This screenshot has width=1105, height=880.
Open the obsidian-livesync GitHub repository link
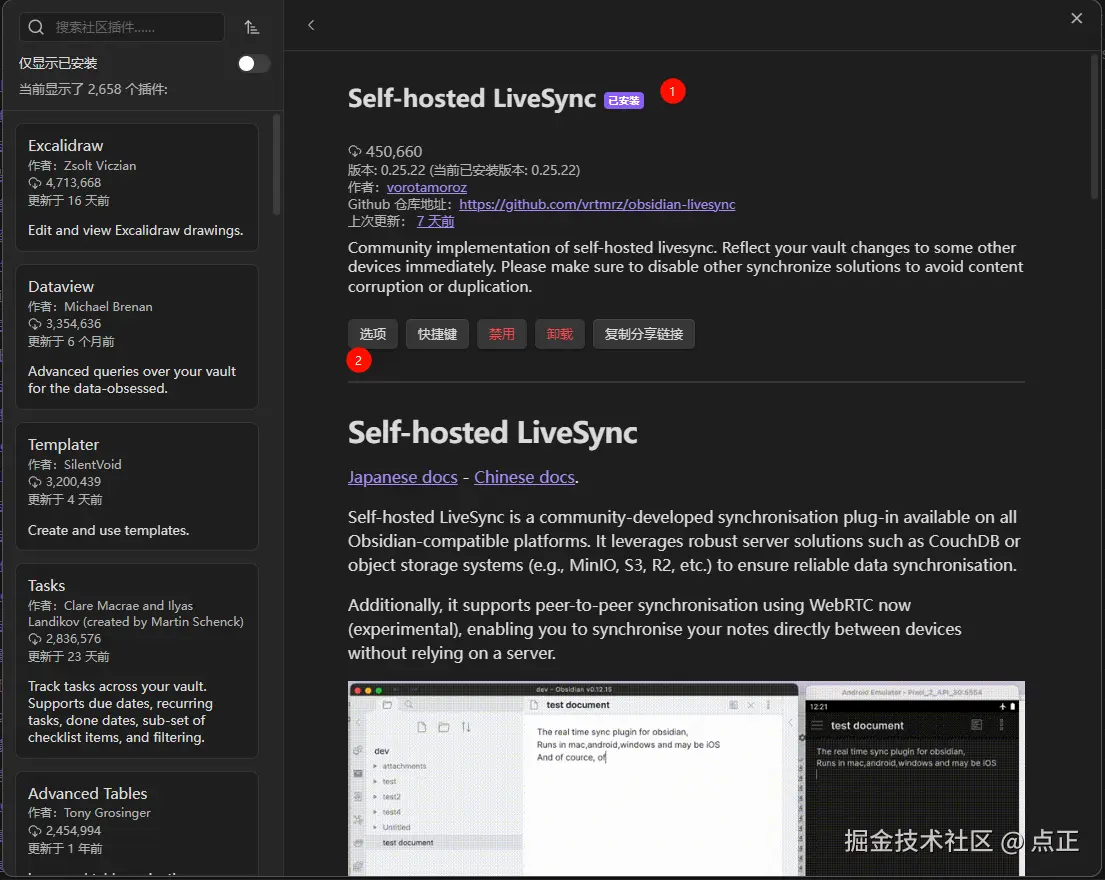click(597, 204)
